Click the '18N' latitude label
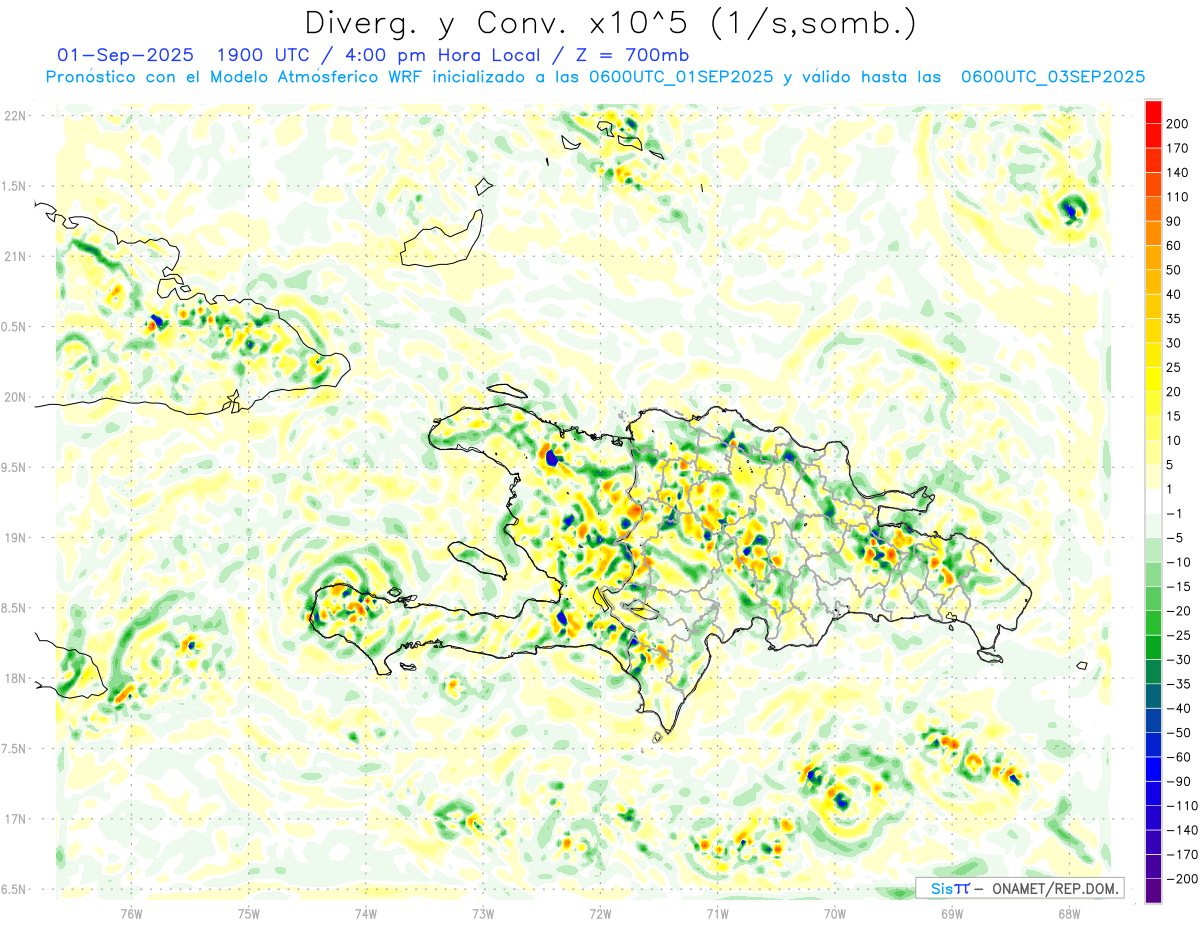Viewport: 1200px width, 927px height. [x=15, y=678]
